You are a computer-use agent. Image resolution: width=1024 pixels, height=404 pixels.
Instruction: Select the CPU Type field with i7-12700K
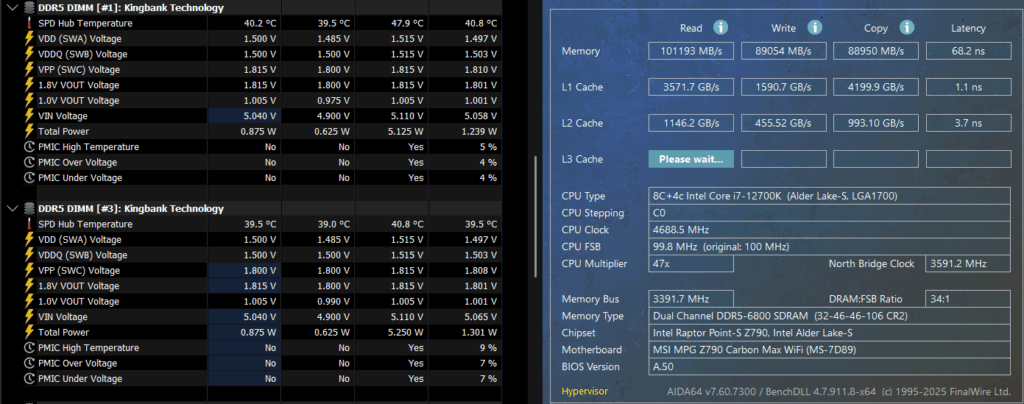829,196
